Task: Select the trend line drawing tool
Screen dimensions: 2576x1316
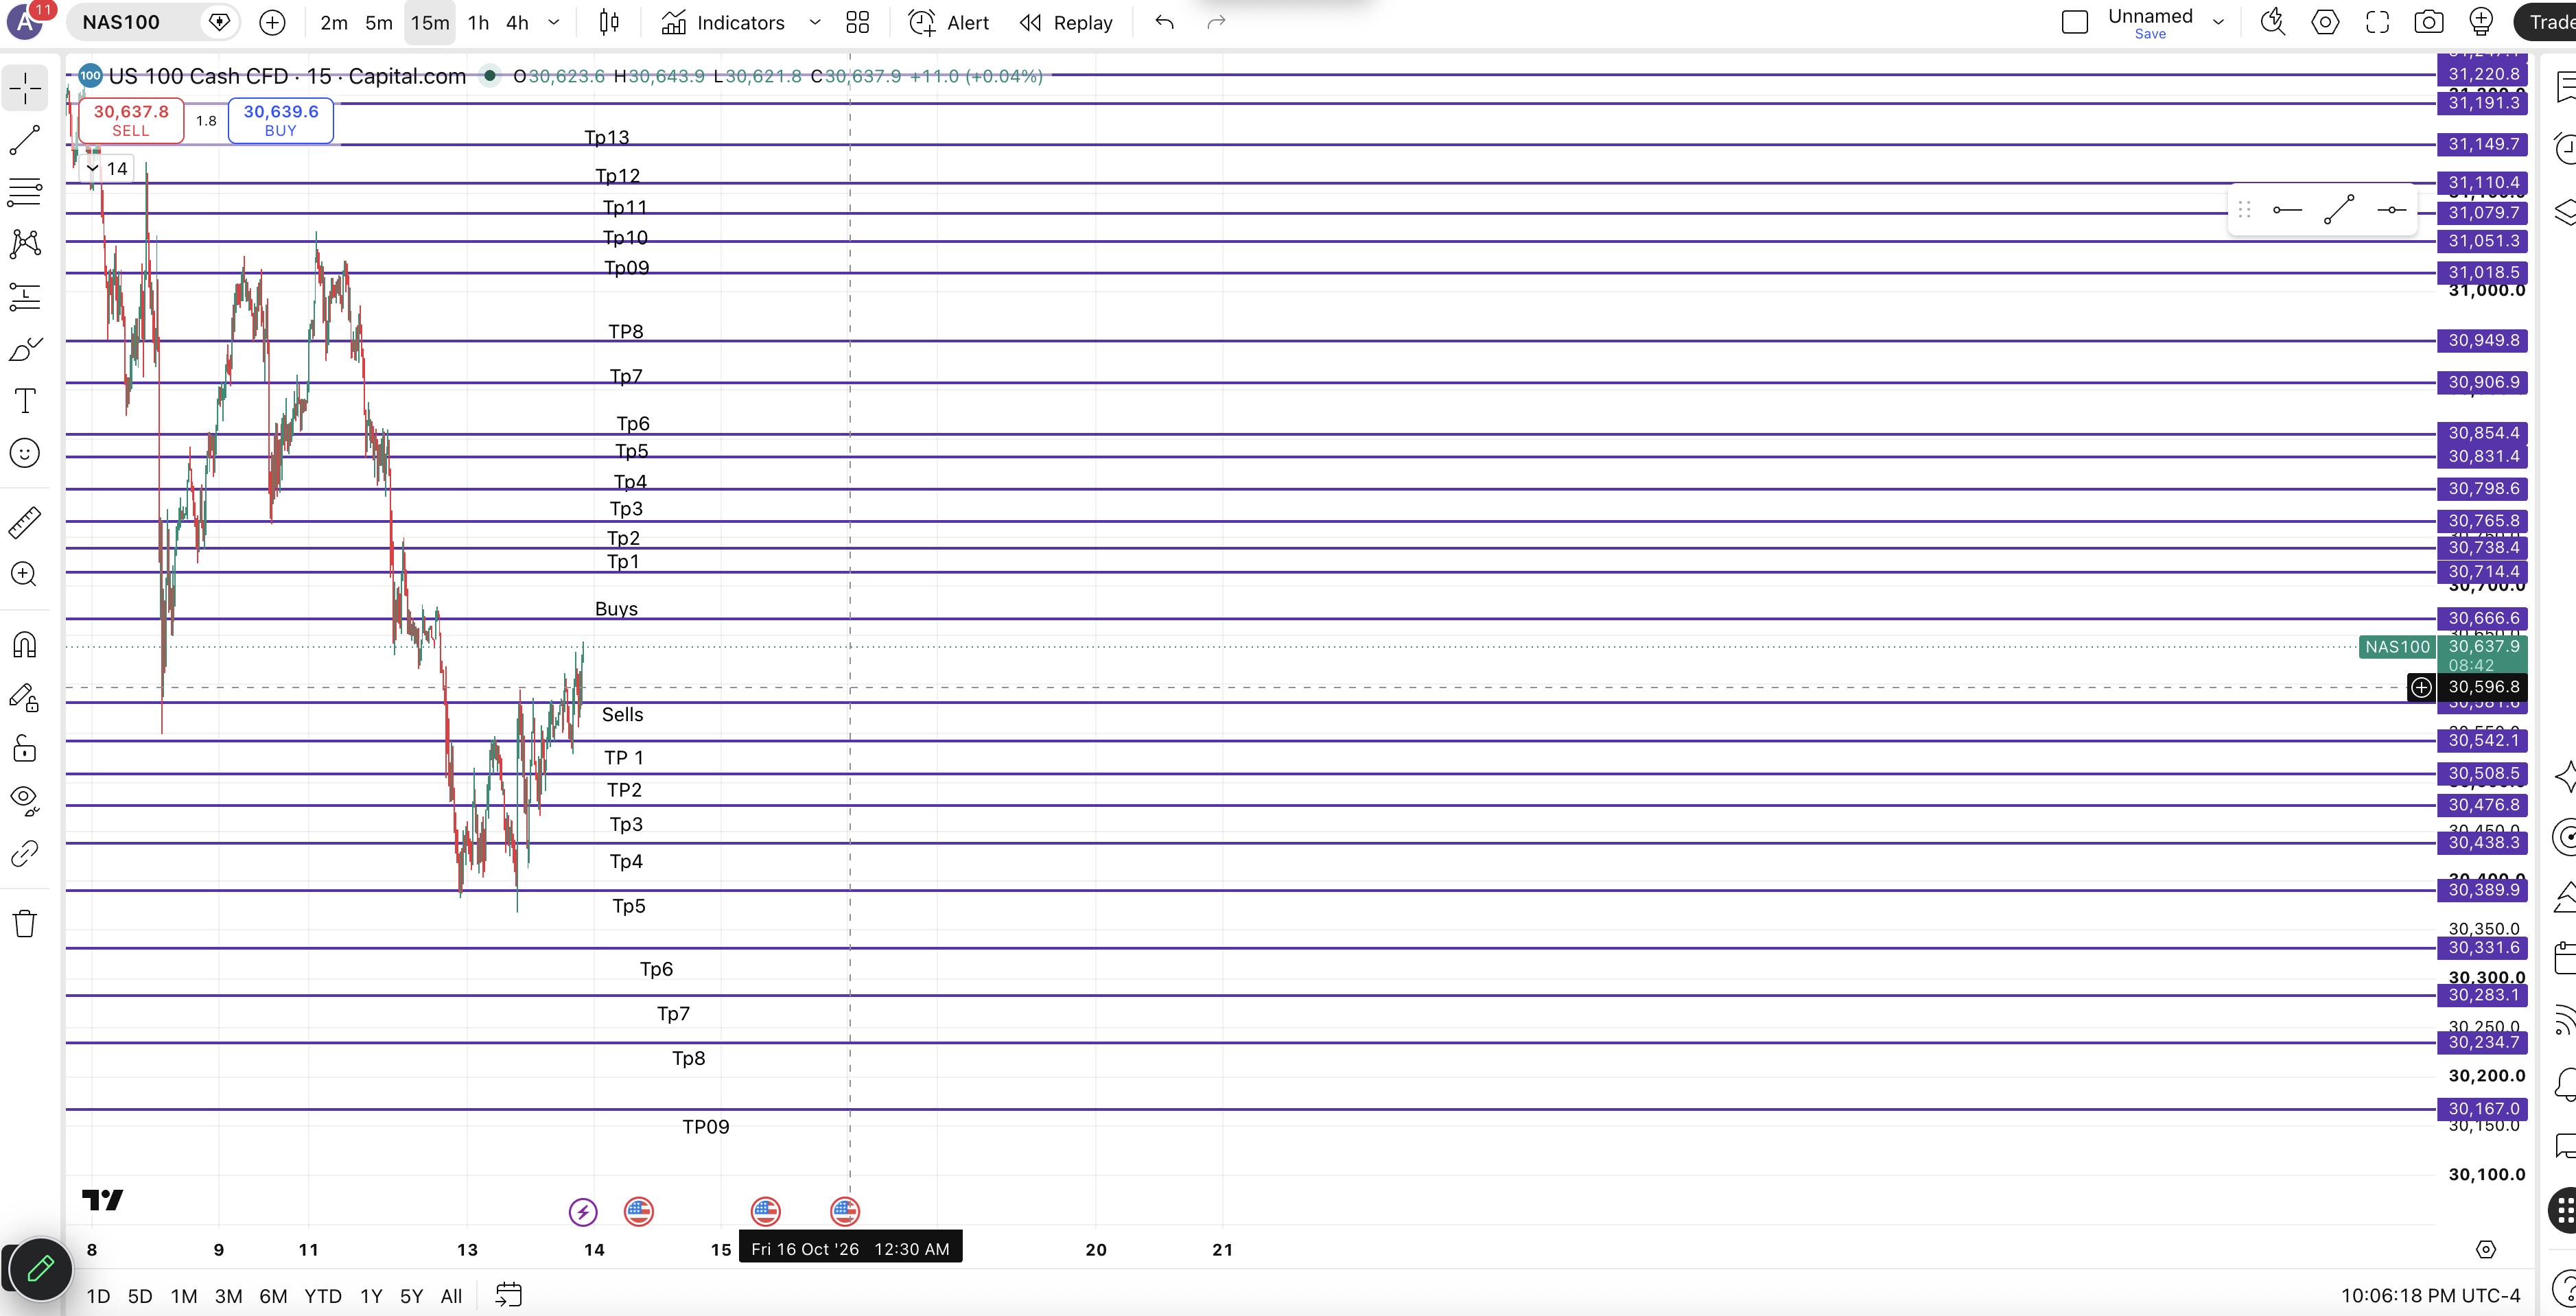Action: pos(25,141)
